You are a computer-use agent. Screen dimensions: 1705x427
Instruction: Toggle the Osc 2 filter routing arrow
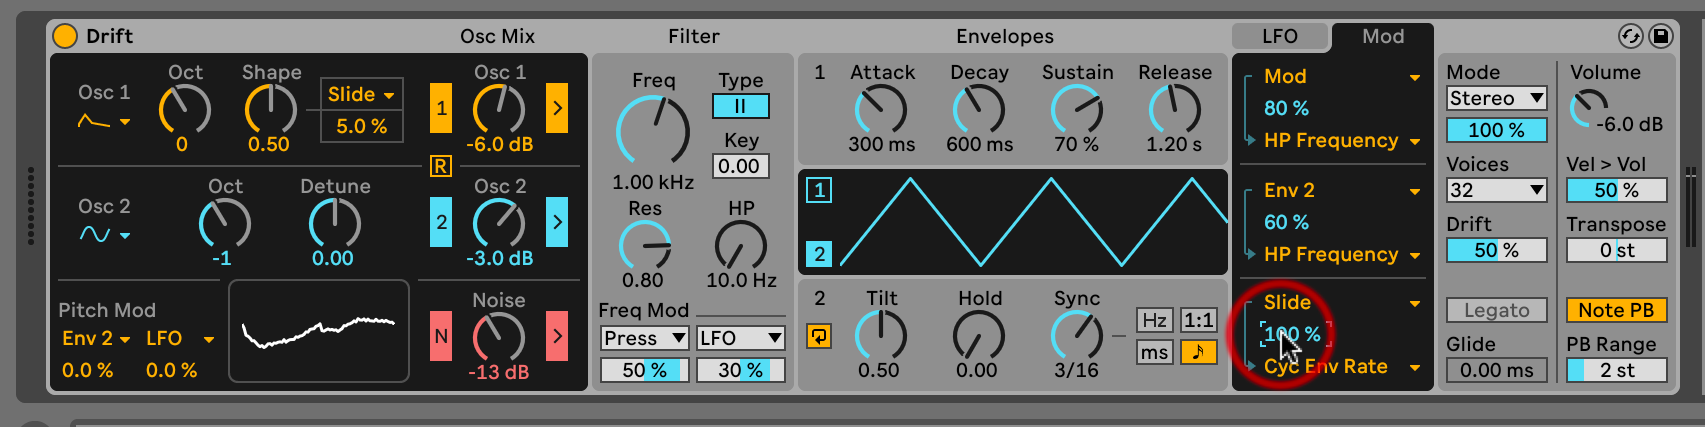click(557, 222)
